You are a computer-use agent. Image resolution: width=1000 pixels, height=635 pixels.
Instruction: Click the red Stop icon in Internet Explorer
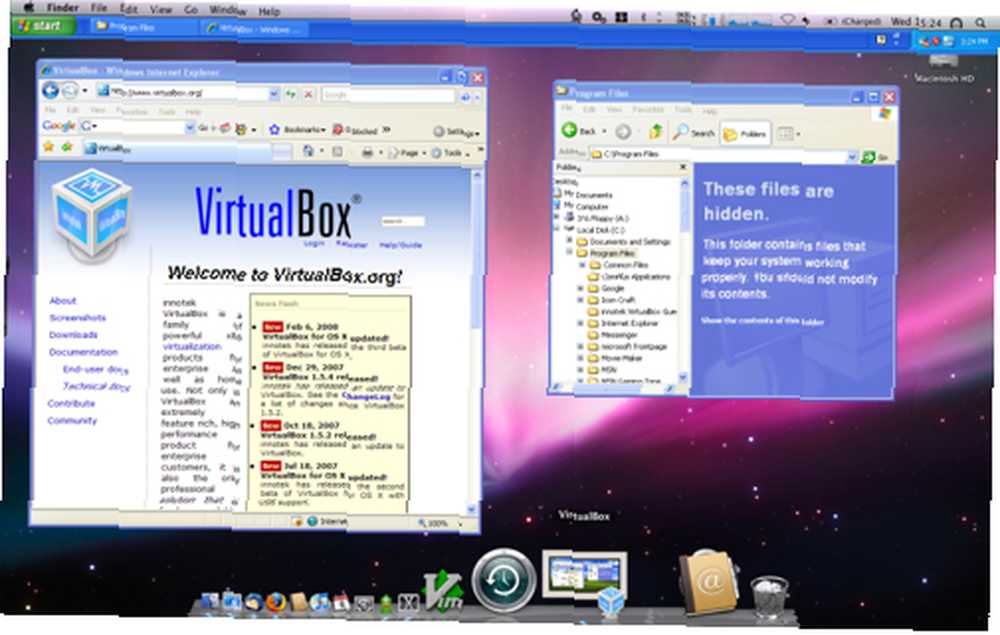tap(309, 94)
